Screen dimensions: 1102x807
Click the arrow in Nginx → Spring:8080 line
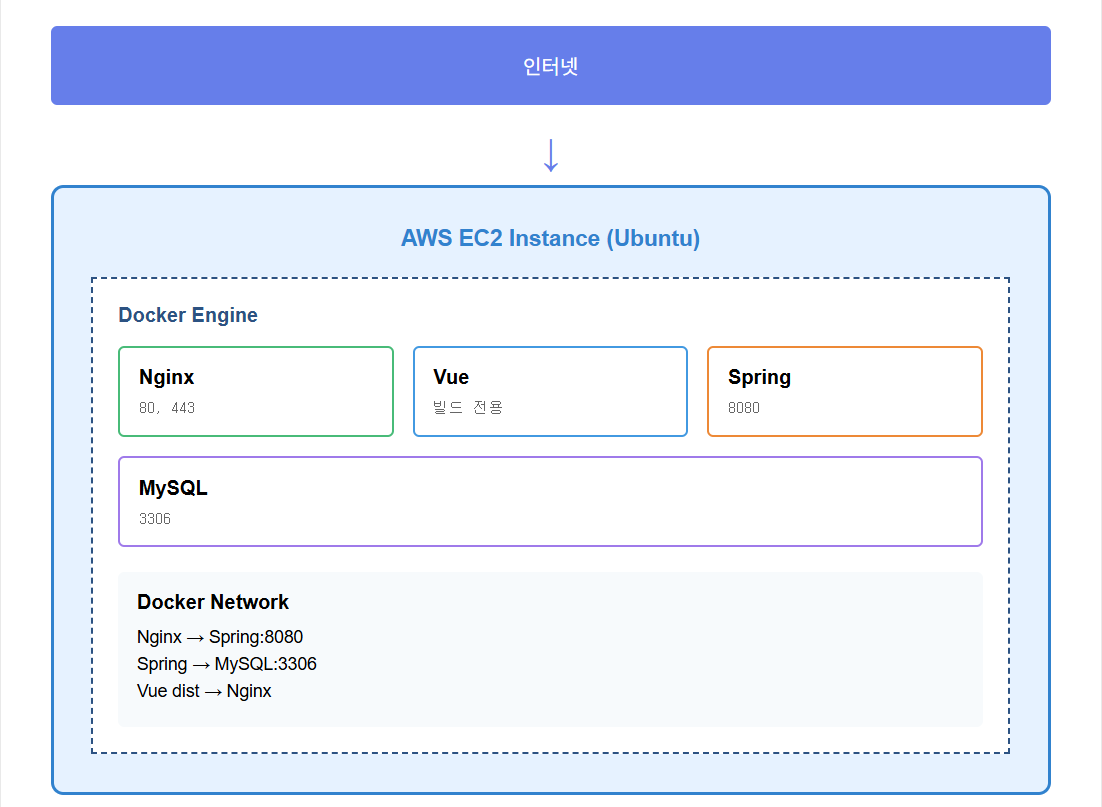tap(195, 637)
